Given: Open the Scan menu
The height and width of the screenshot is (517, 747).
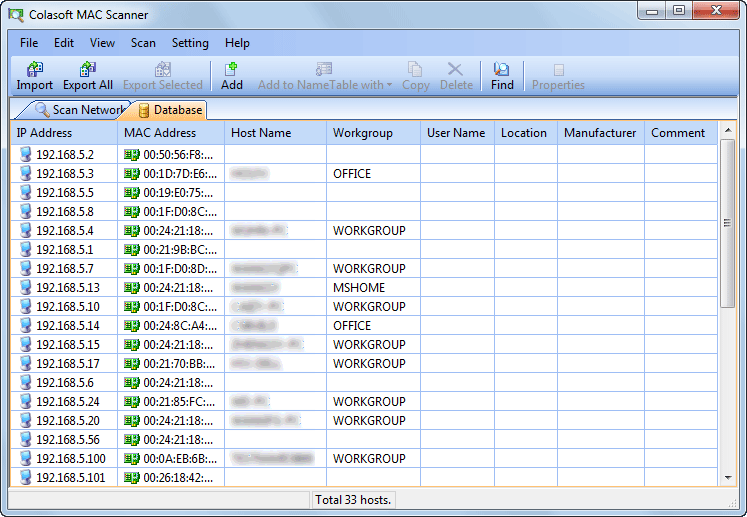Looking at the screenshot, I should (x=143, y=43).
